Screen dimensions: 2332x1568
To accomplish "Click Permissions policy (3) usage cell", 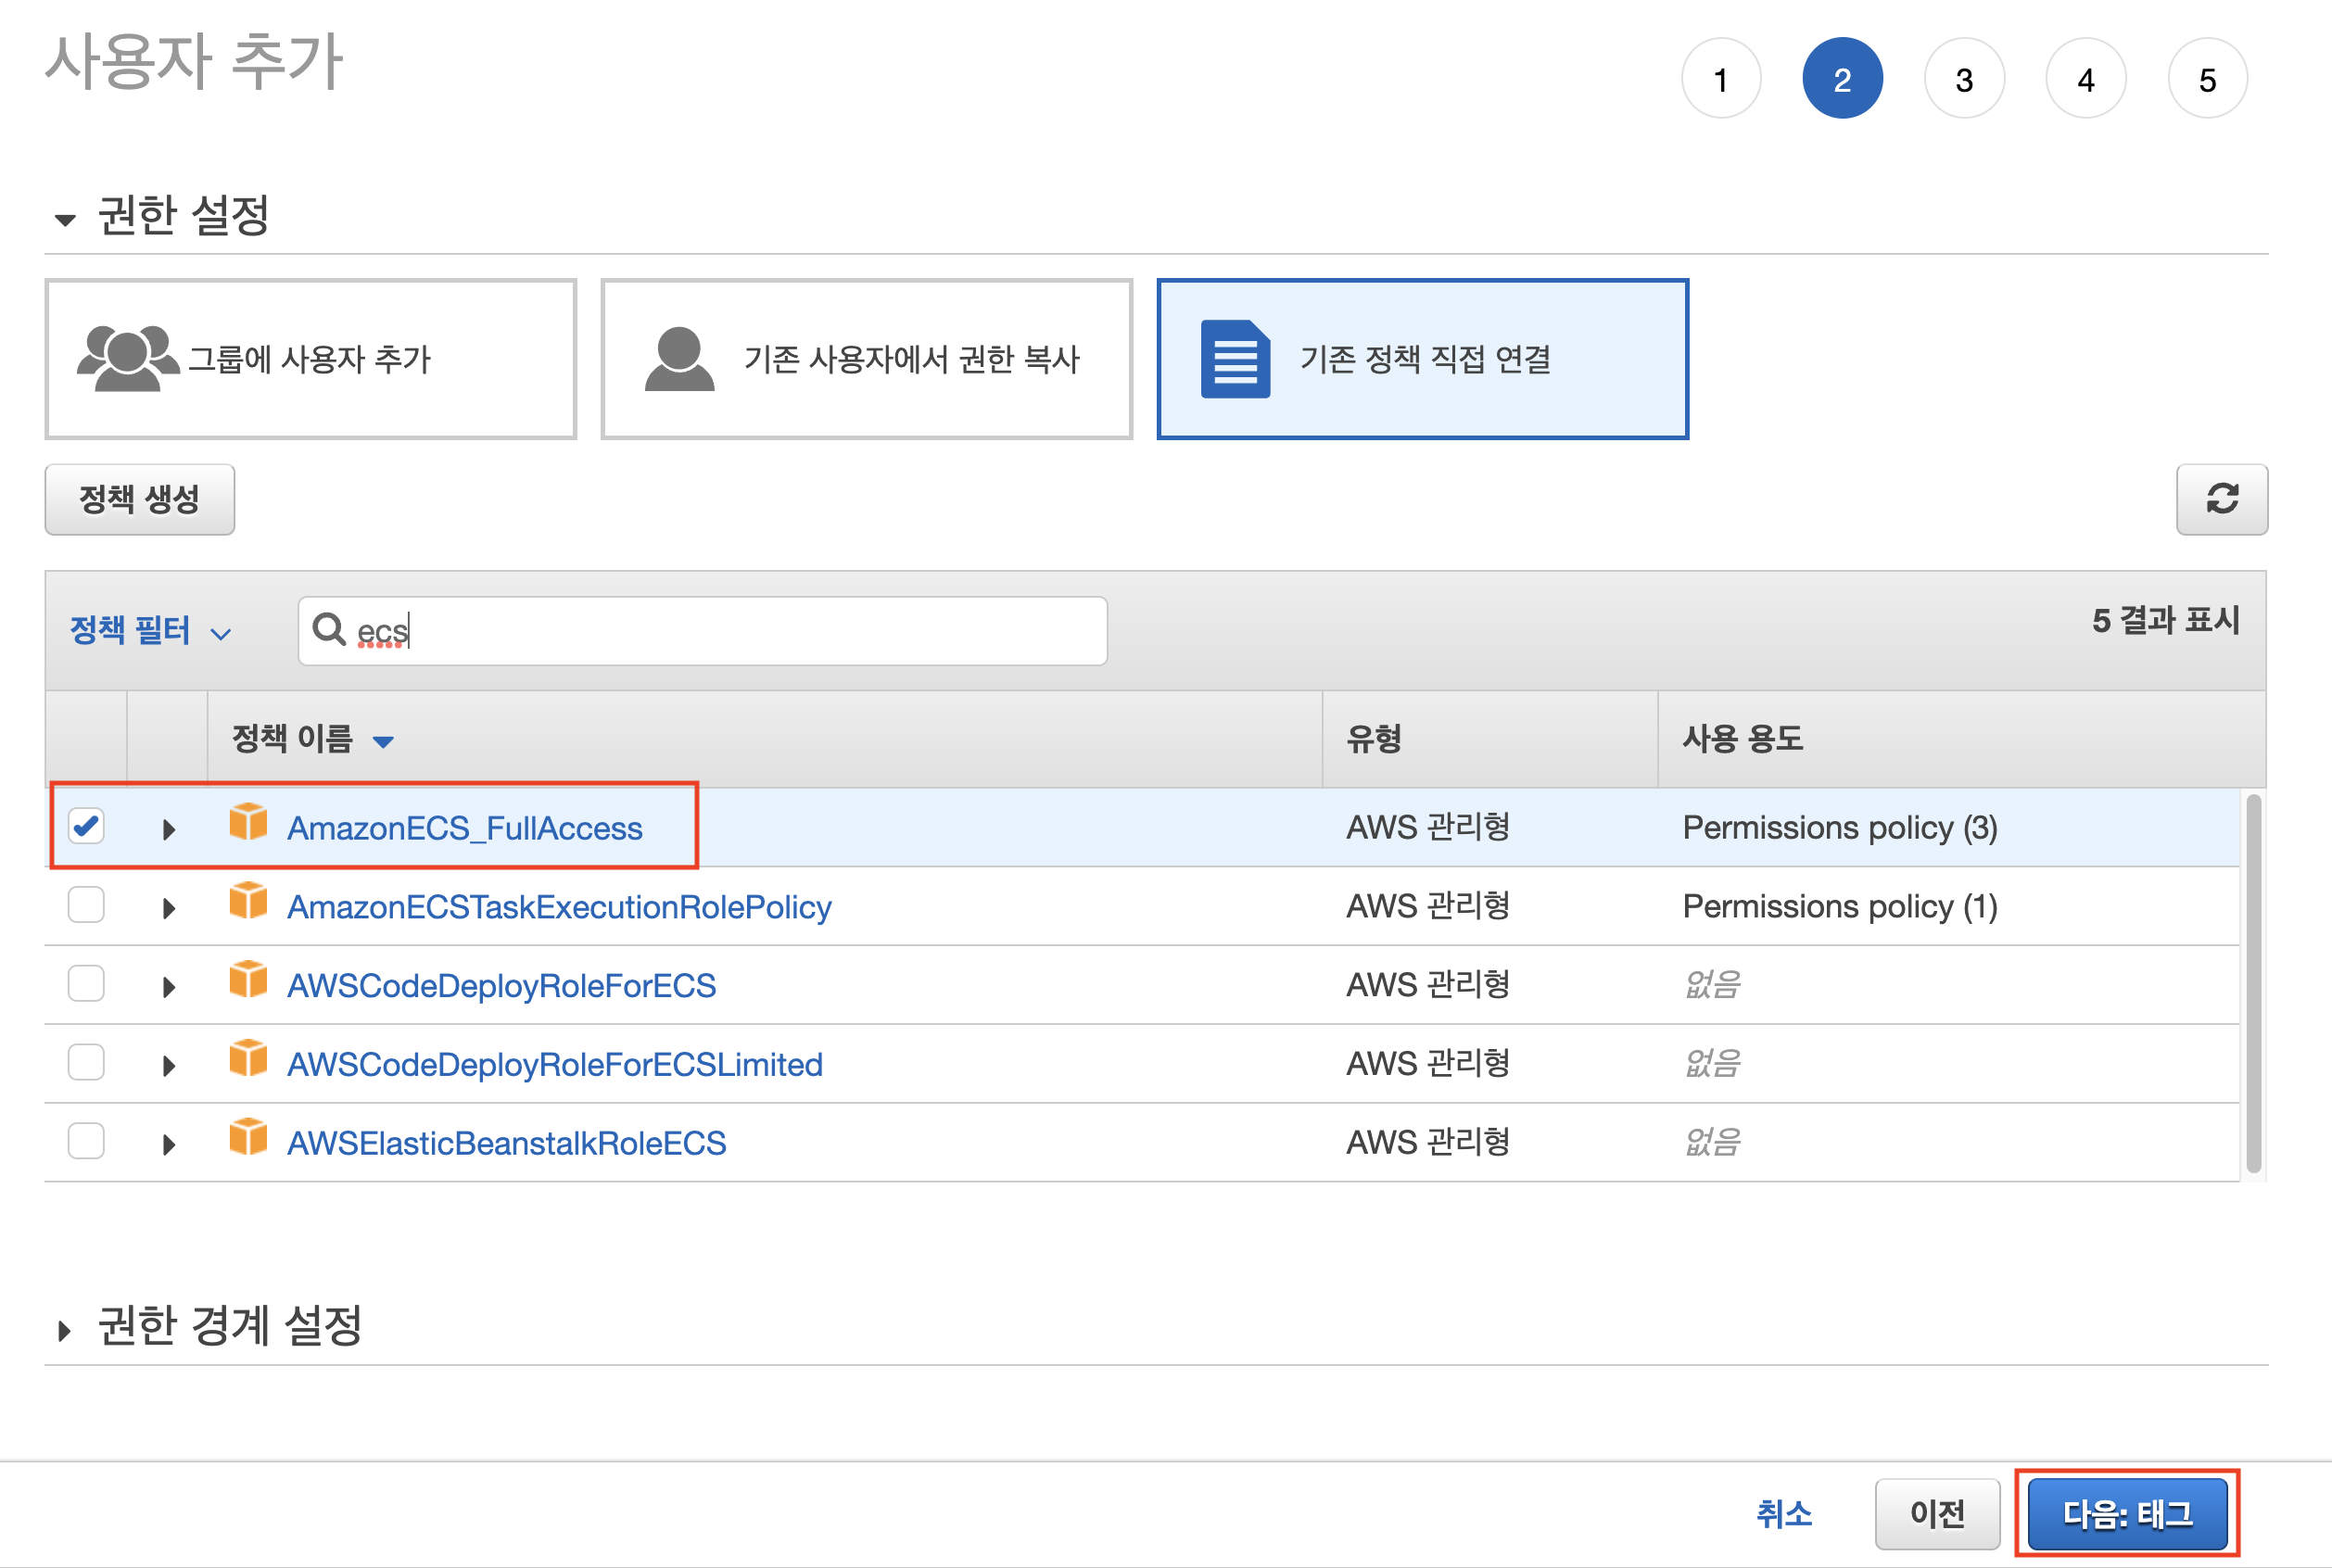I will point(1840,828).
